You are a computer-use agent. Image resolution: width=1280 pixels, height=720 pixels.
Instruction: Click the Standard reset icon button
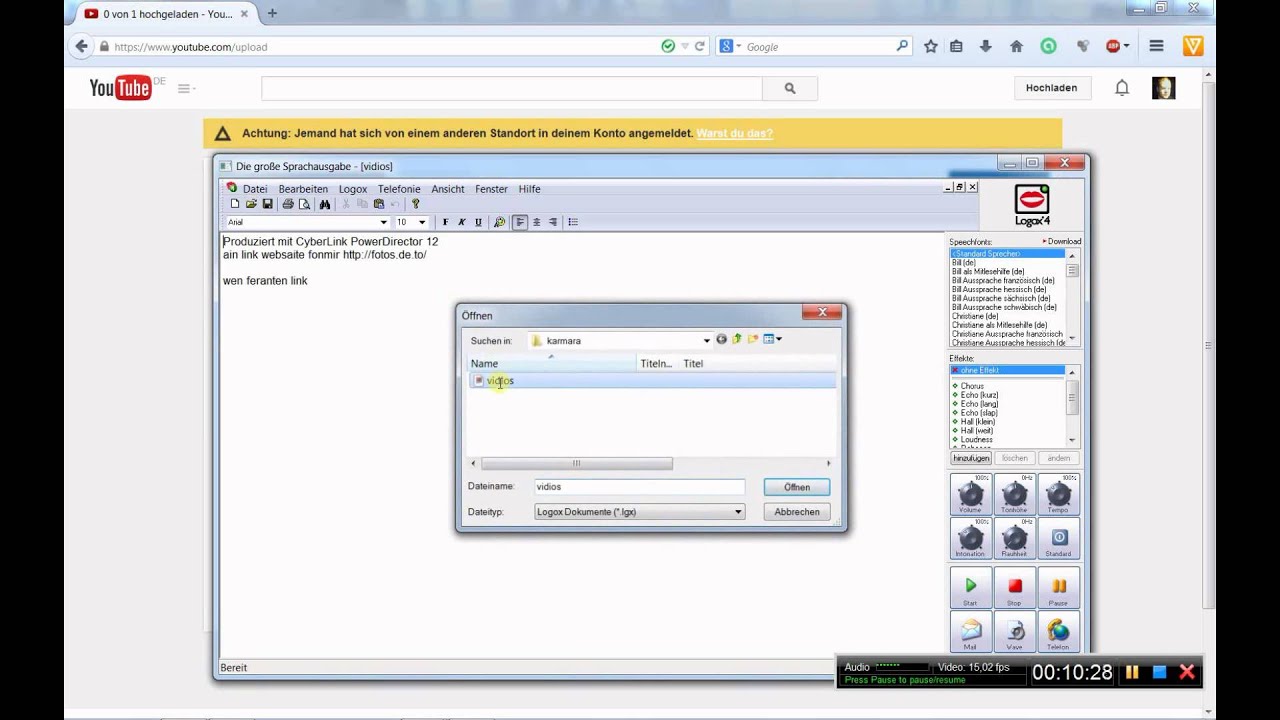pos(1058,539)
